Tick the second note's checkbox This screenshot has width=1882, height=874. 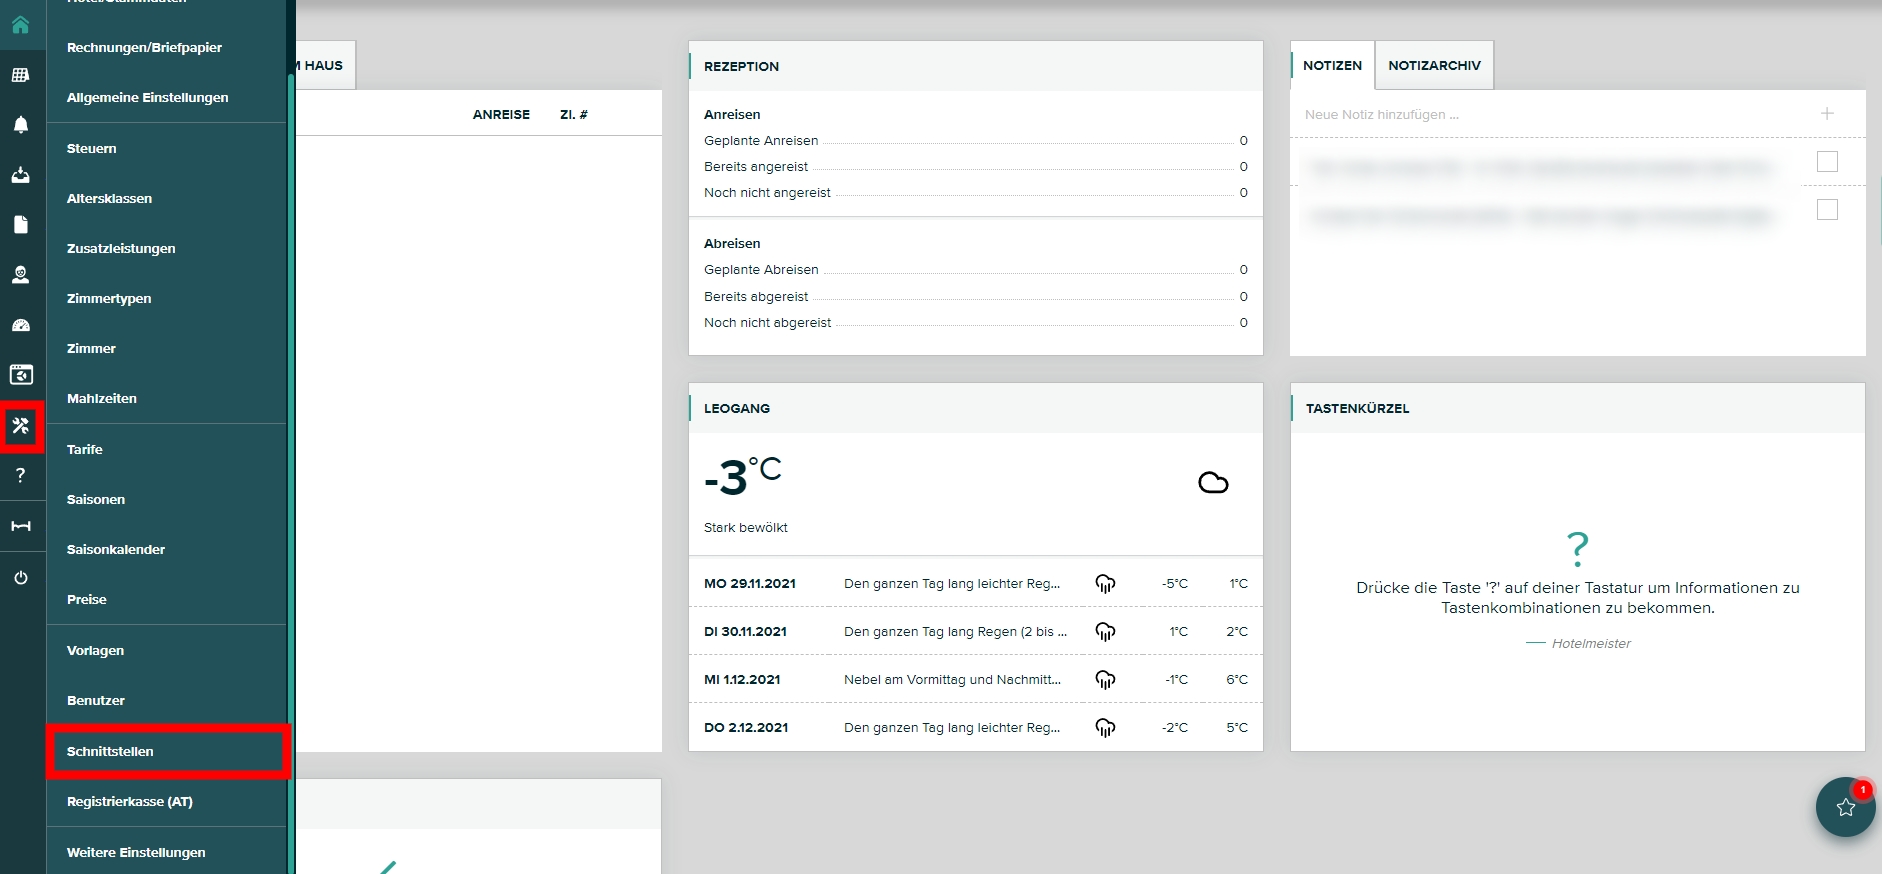[1827, 210]
